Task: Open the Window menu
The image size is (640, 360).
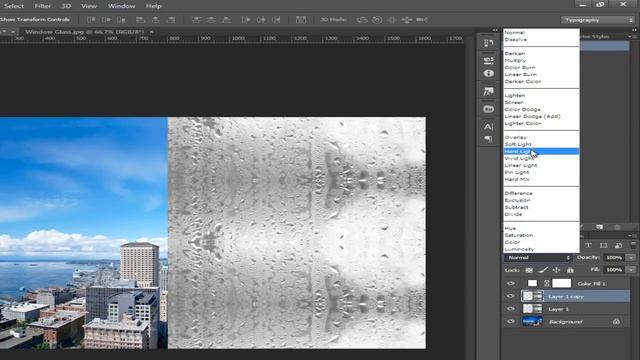Action: click(121, 6)
